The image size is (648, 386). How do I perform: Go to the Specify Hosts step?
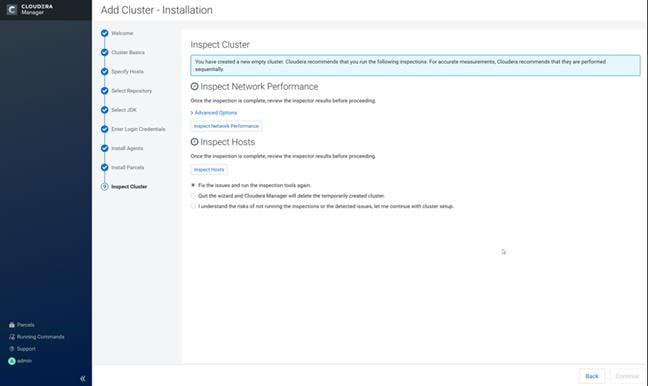(127, 71)
